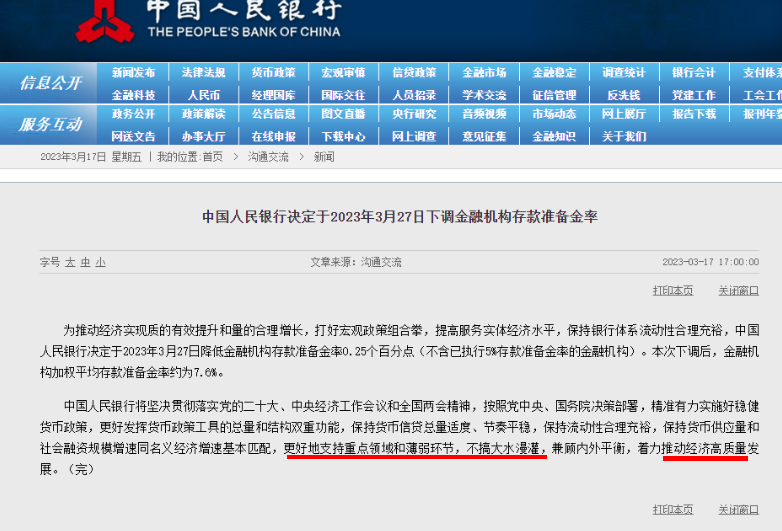Image resolution: width=782 pixels, height=531 pixels.
Task: Select the 宏观审慎 navigation item
Action: point(344,73)
